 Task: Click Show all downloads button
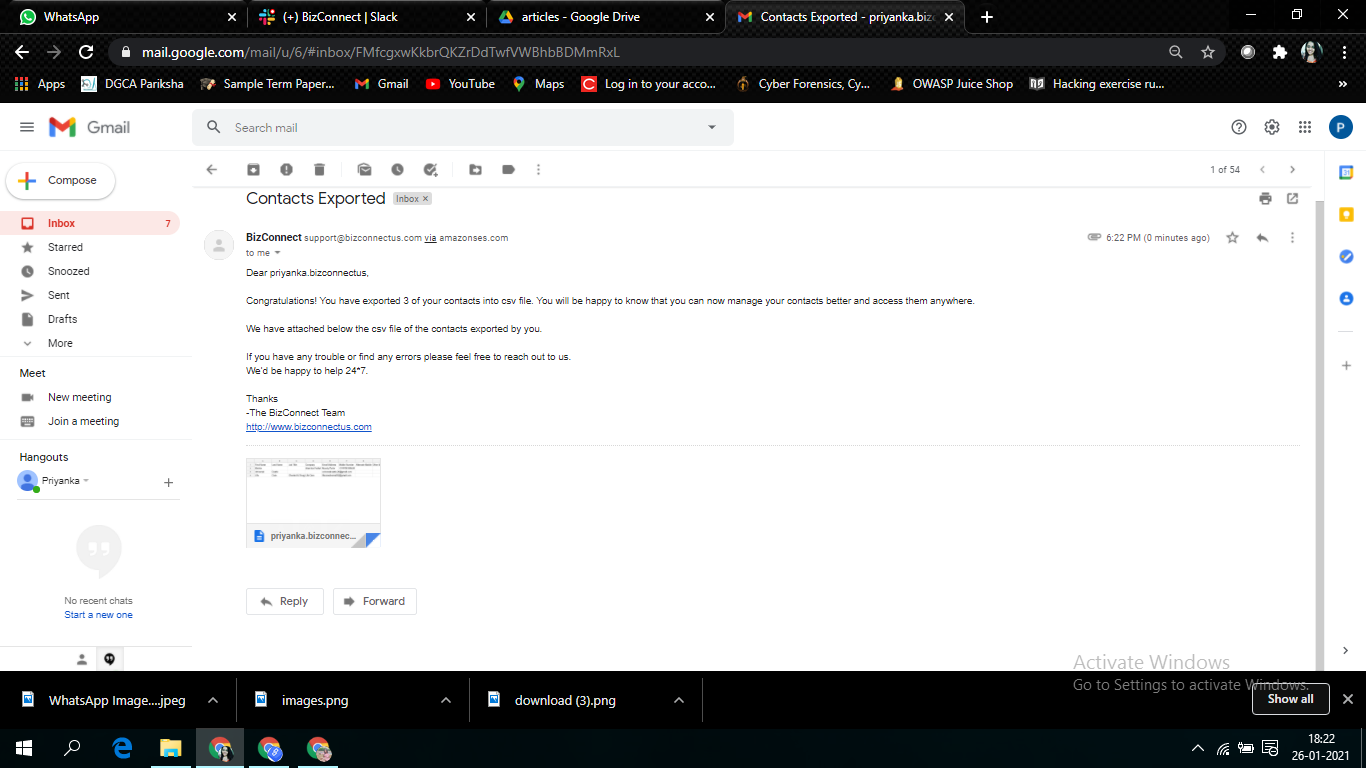coord(1290,700)
